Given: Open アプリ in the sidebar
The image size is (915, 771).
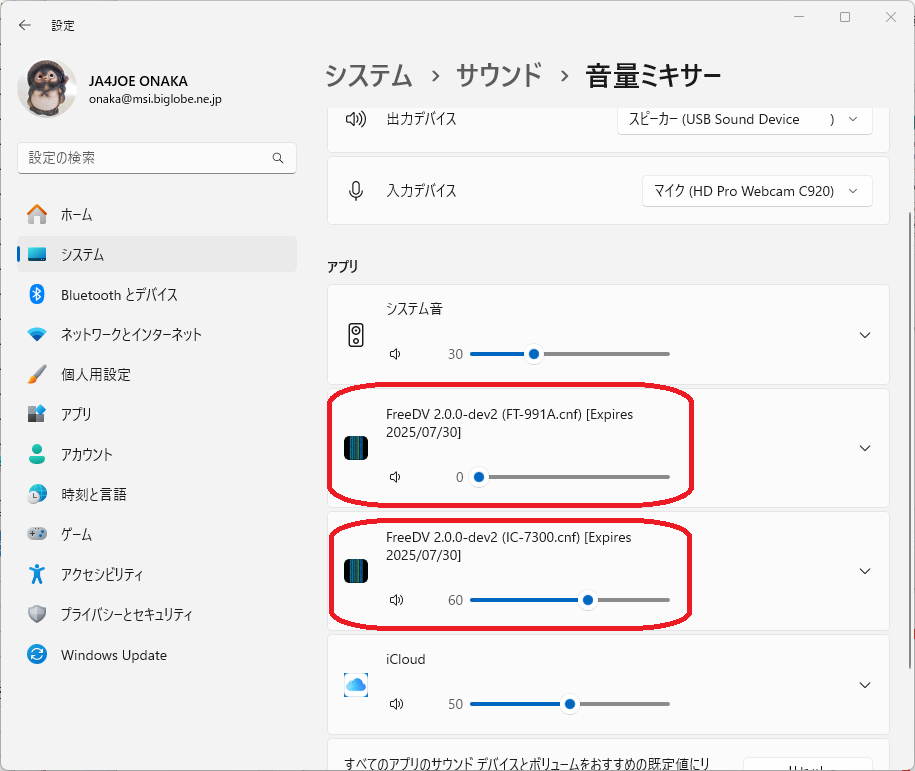Looking at the screenshot, I should (157, 414).
